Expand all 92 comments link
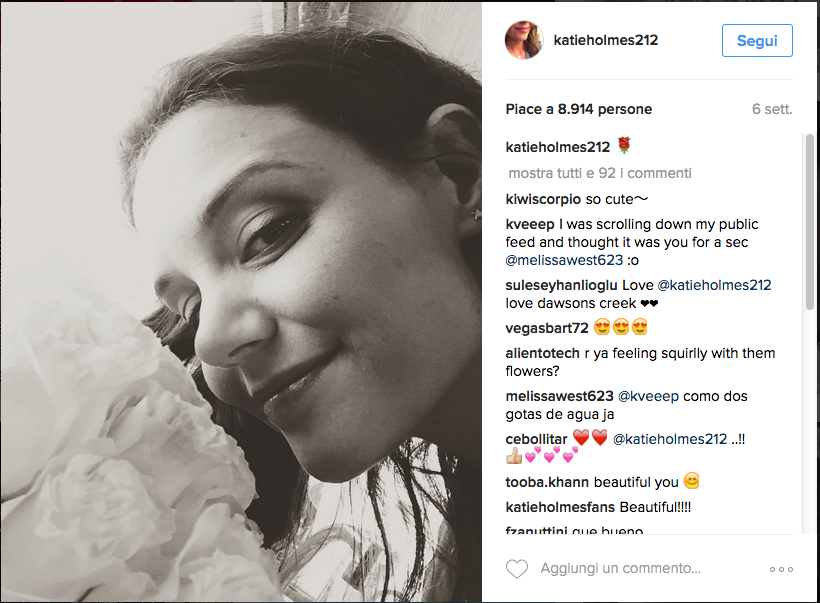 (x=600, y=173)
